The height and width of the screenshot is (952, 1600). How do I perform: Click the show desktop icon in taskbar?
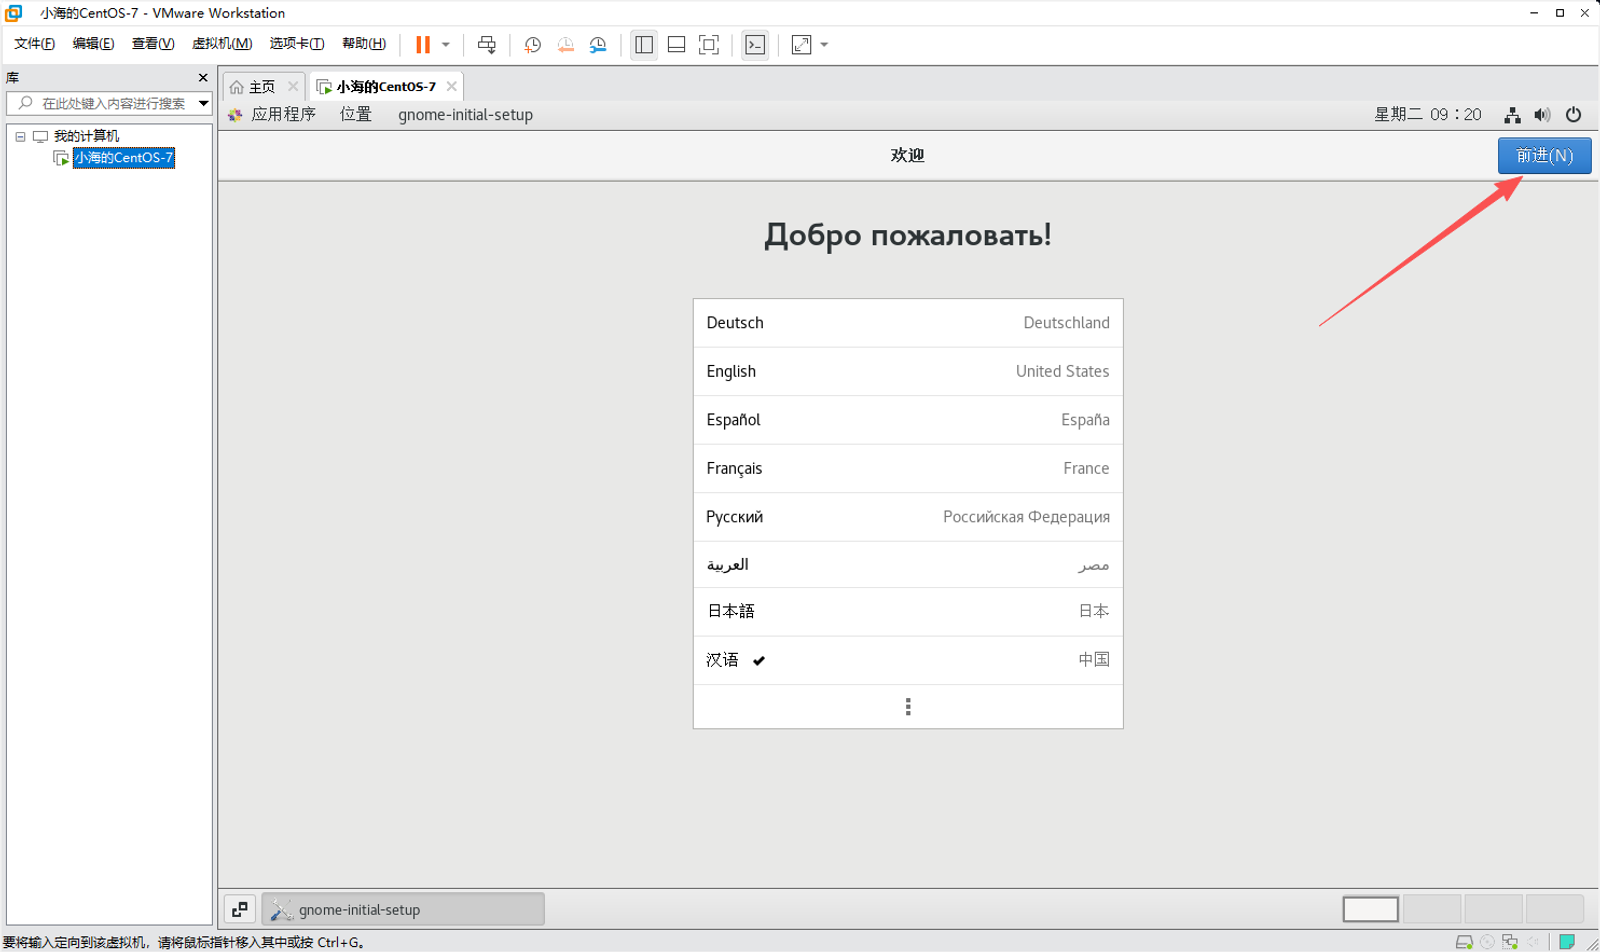(x=240, y=909)
